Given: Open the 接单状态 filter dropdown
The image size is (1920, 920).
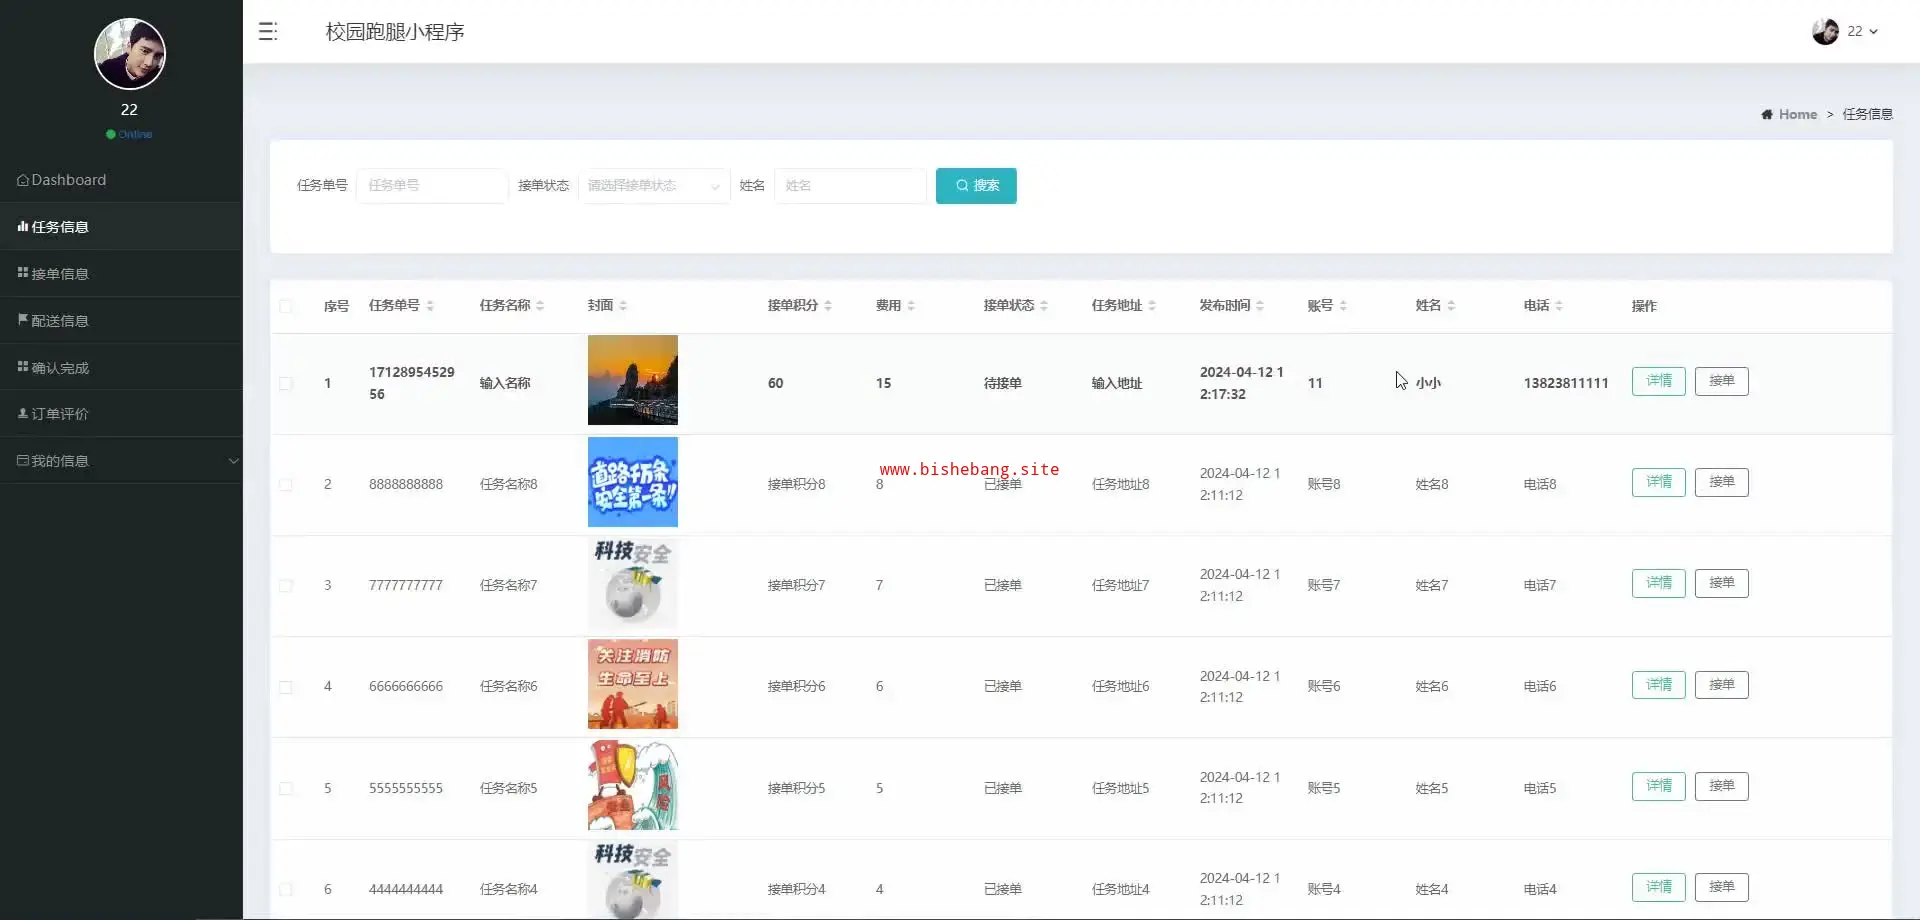Looking at the screenshot, I should coord(654,186).
